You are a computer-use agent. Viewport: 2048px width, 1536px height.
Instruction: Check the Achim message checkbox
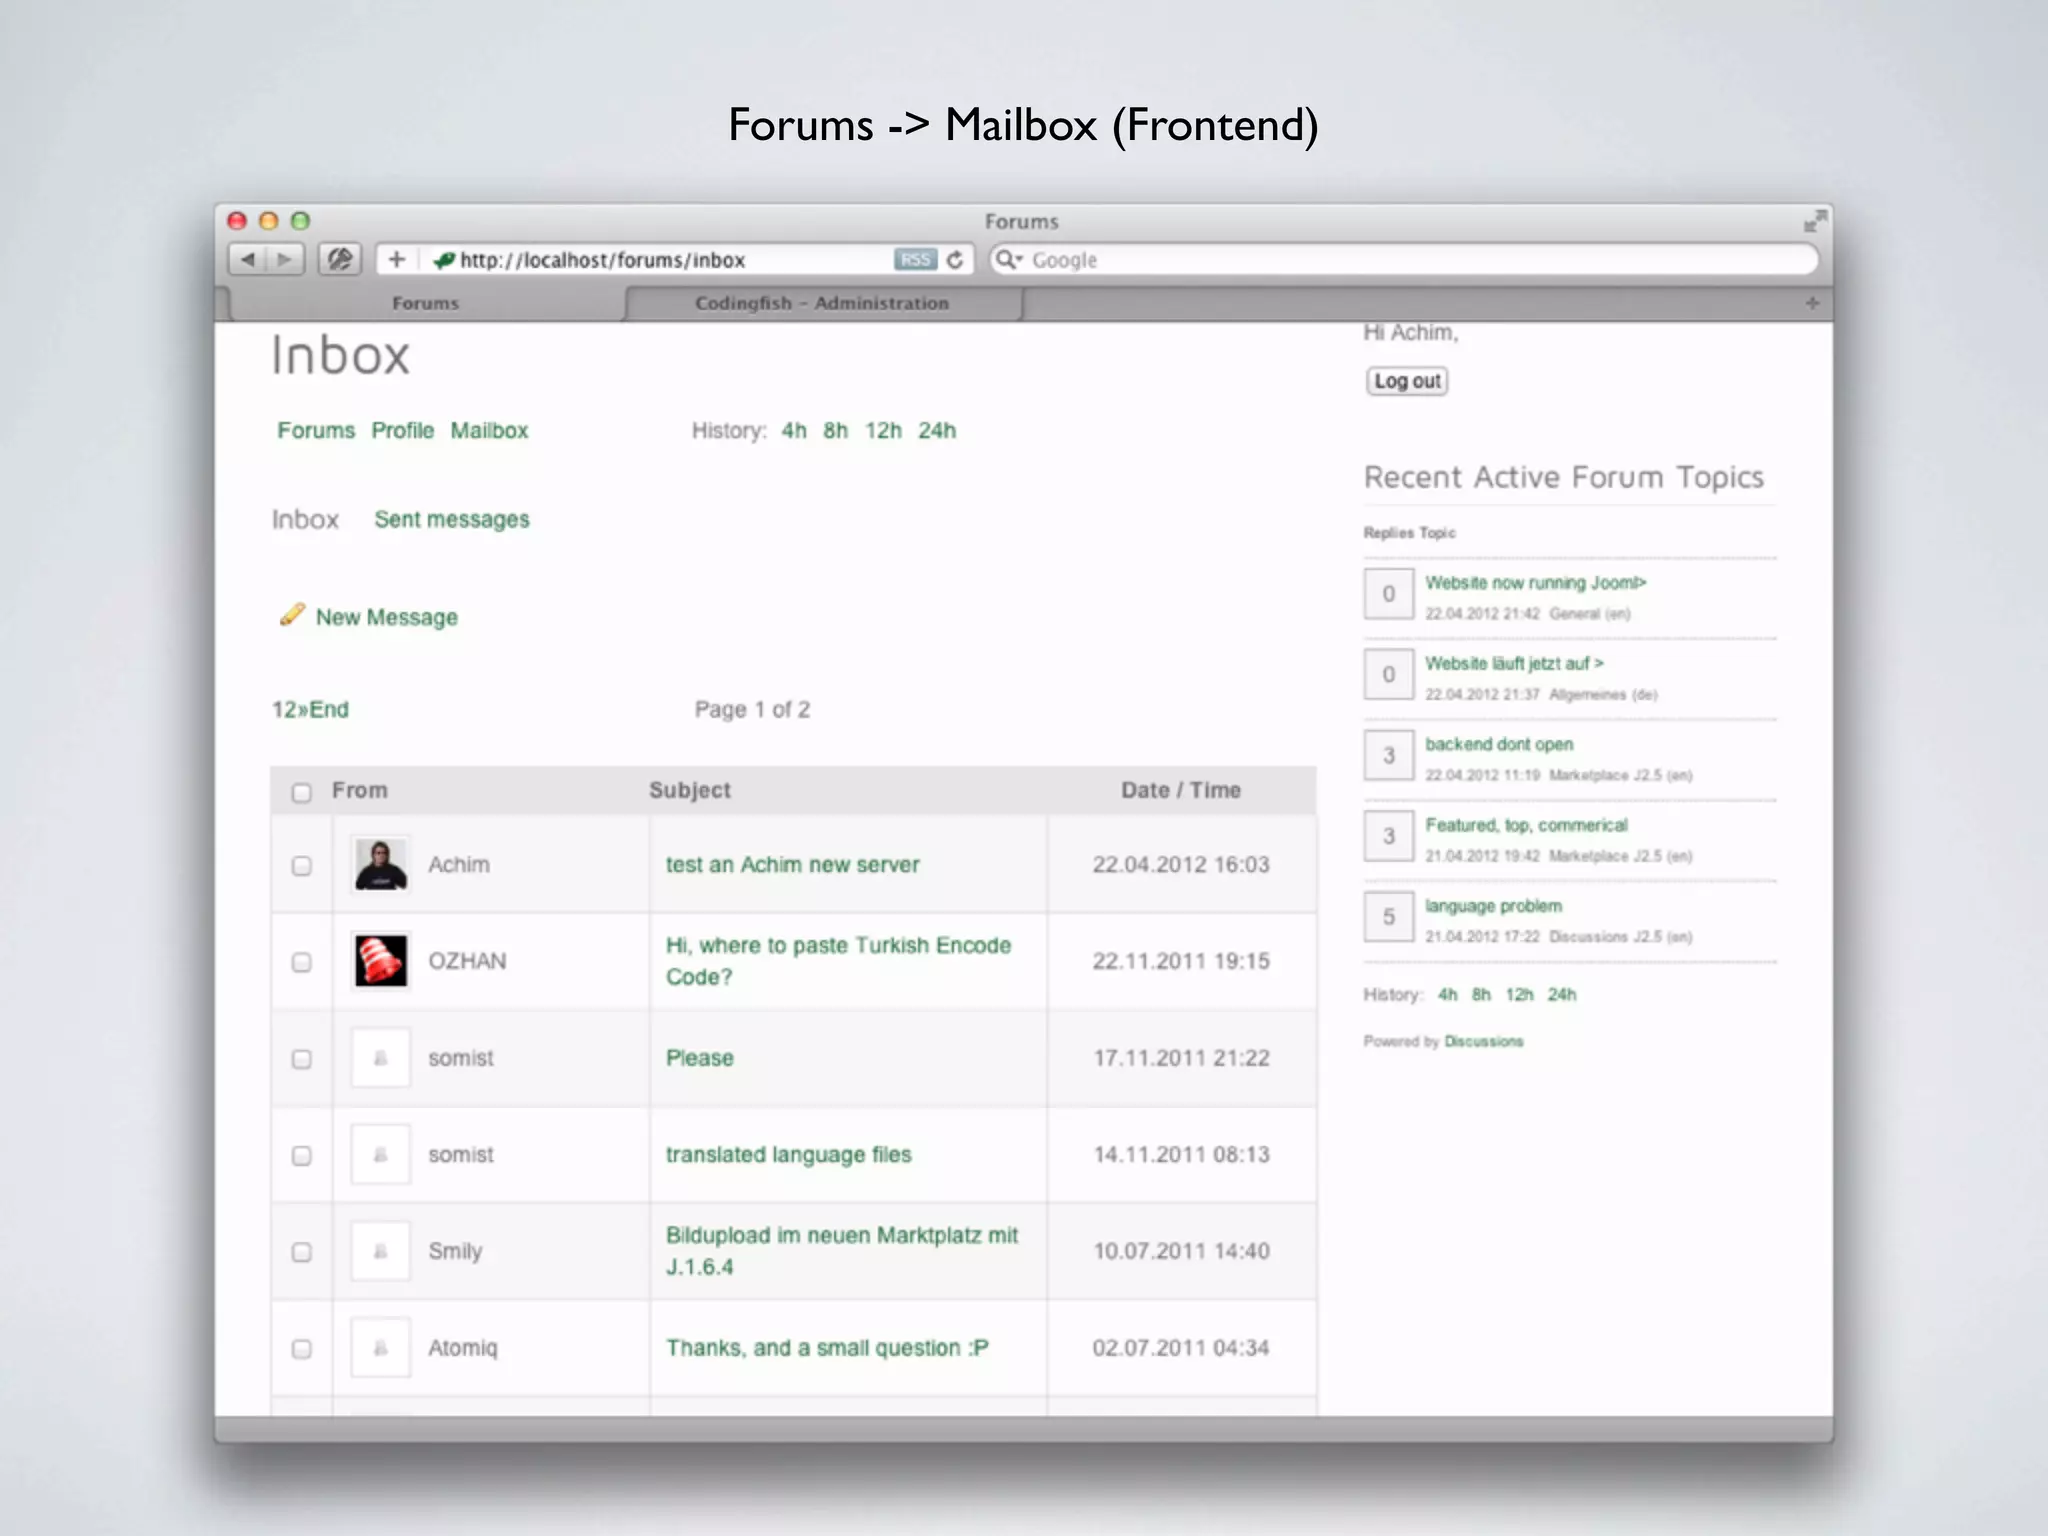[x=301, y=866]
